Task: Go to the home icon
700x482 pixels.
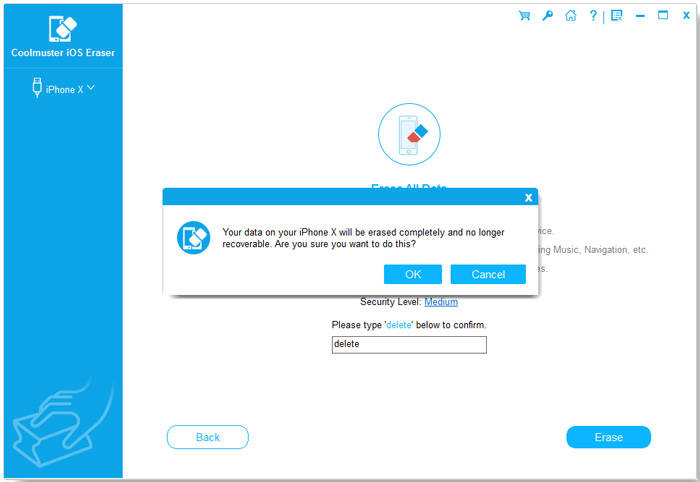Action: (571, 16)
